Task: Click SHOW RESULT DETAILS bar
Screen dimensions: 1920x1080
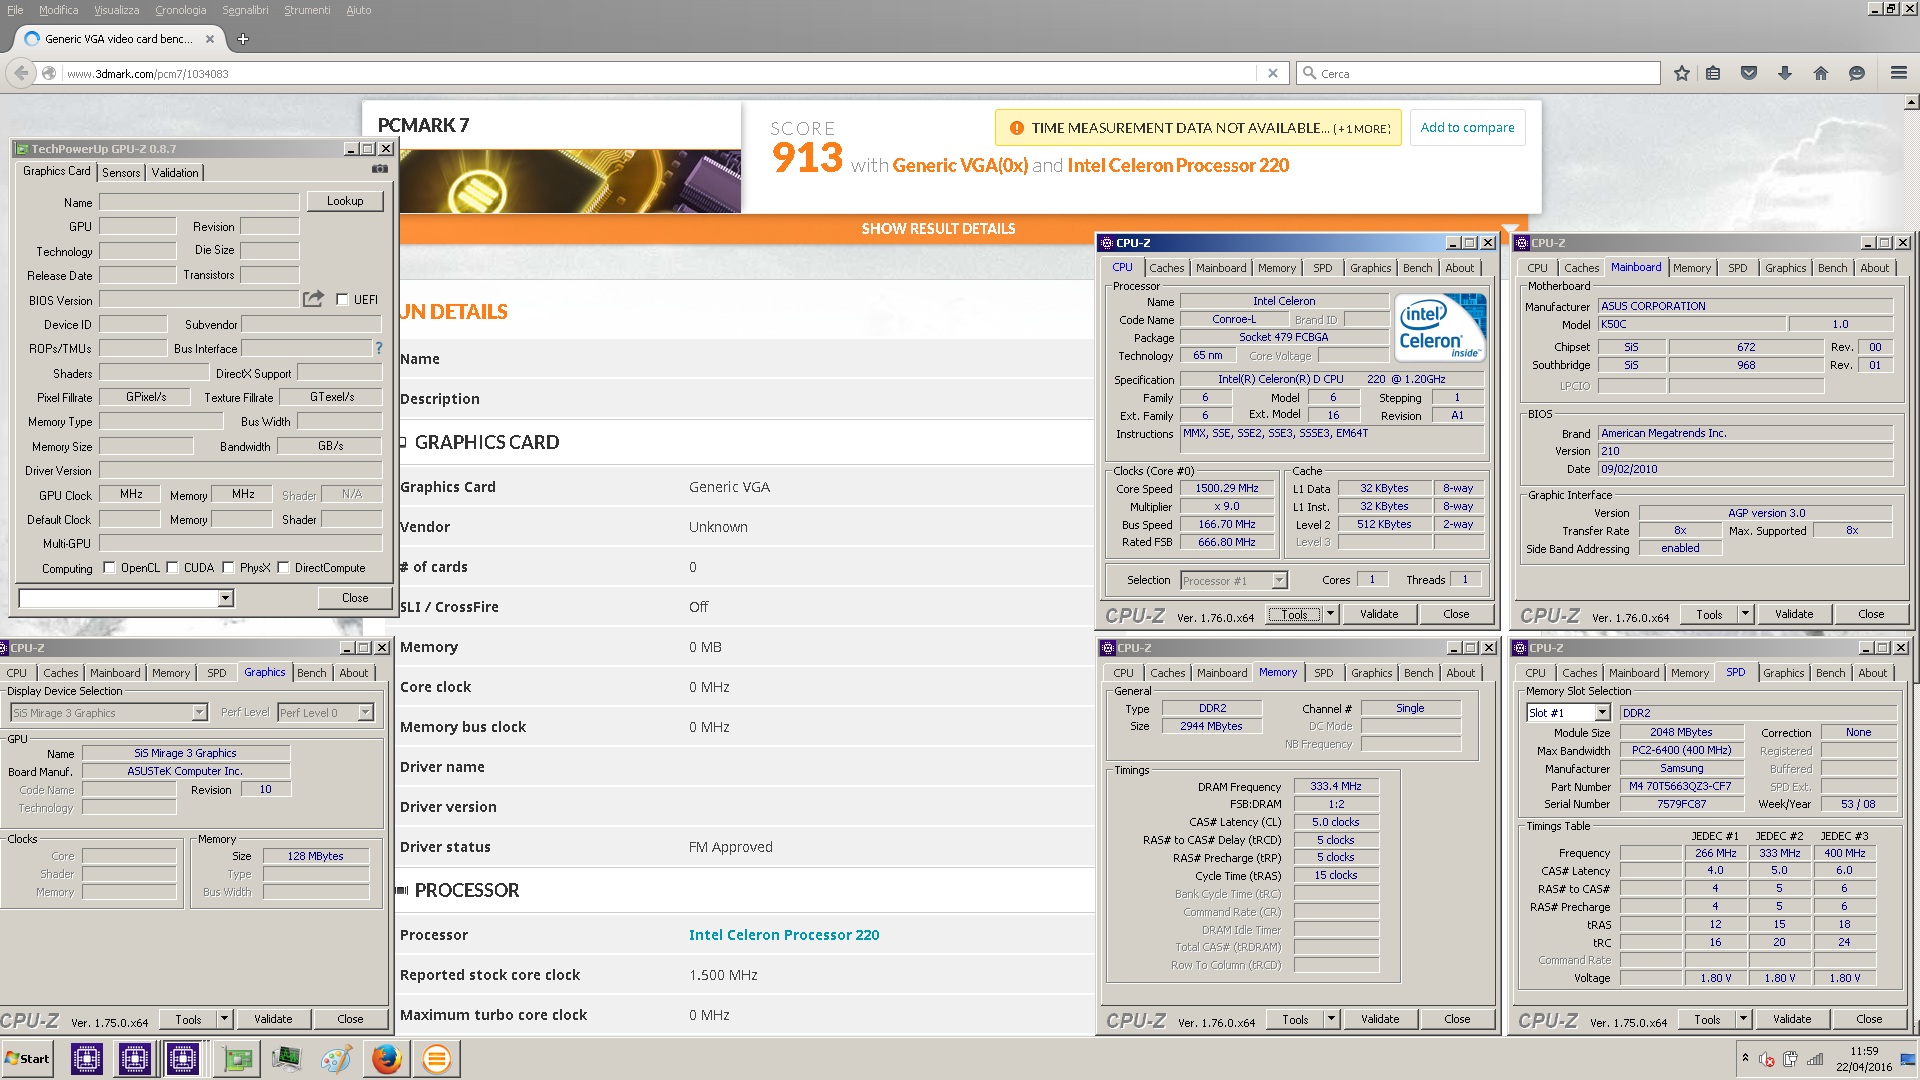Action: 938,229
